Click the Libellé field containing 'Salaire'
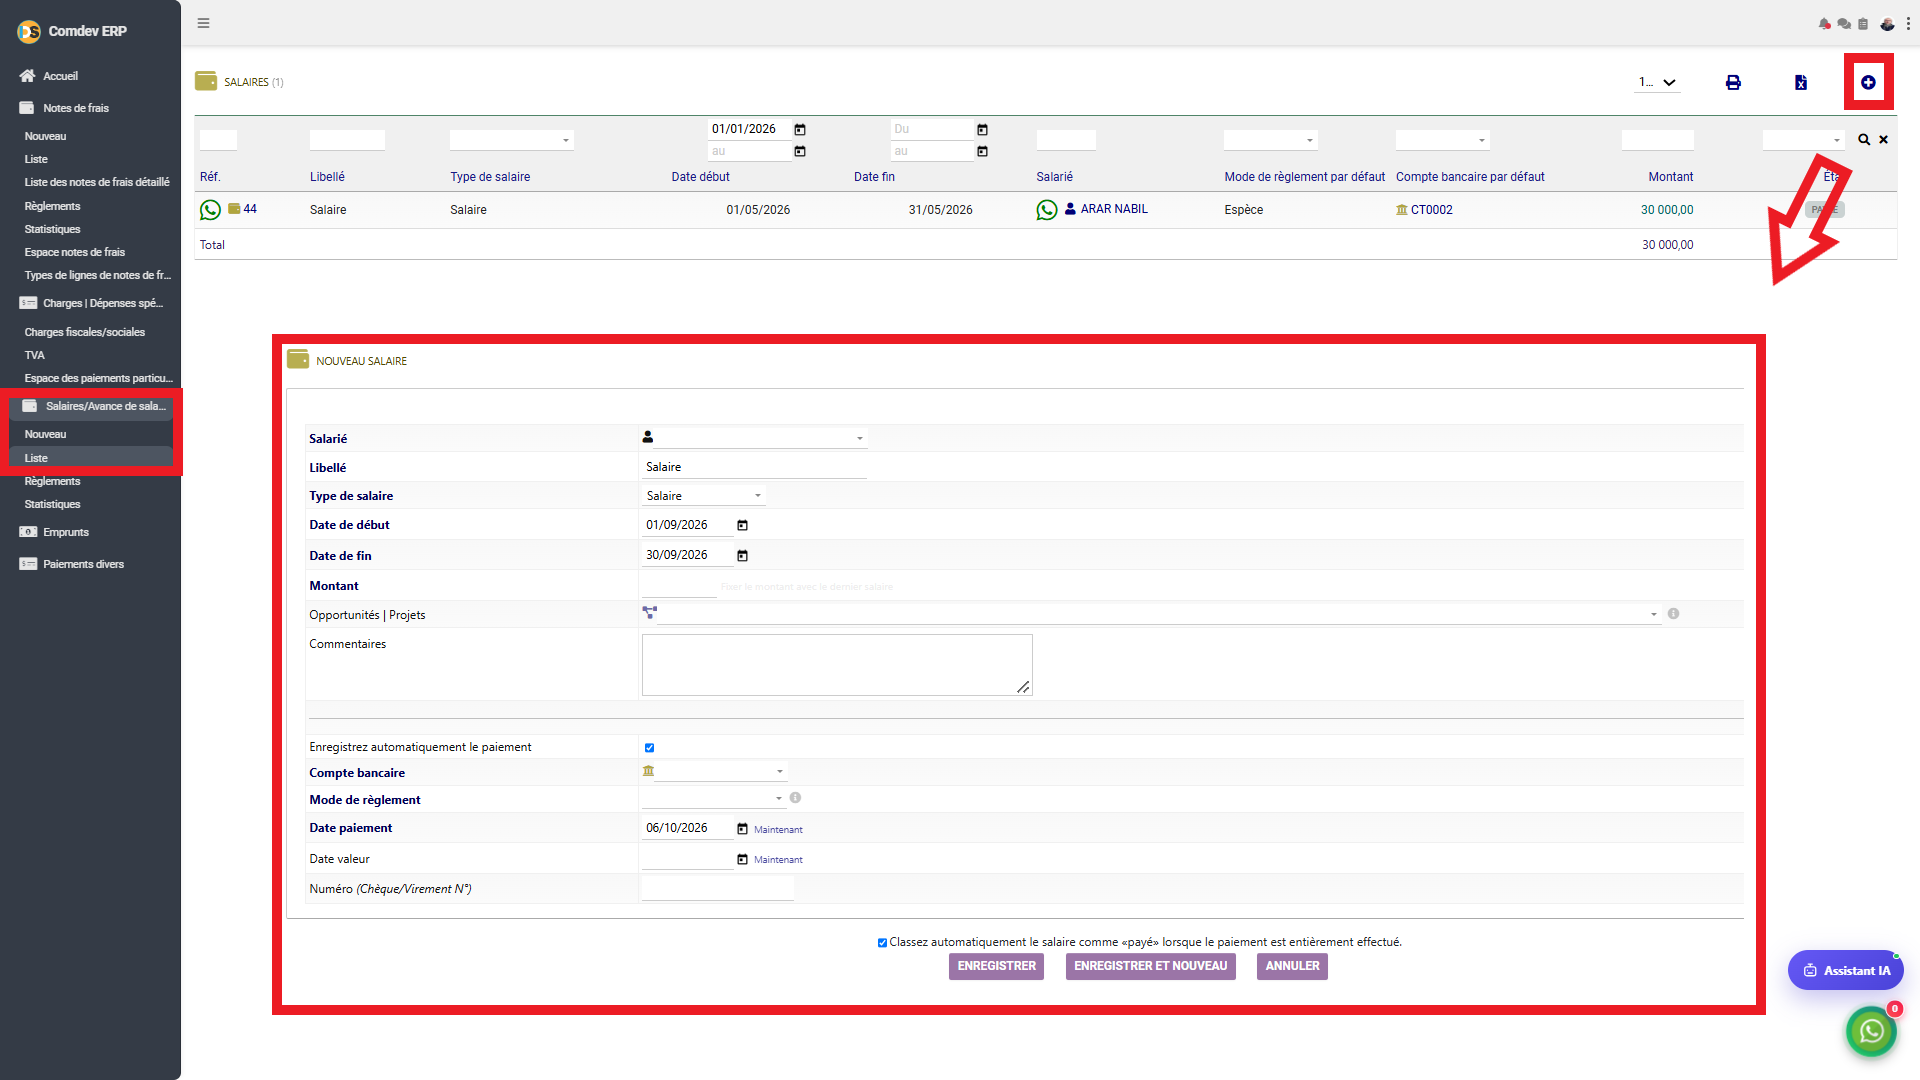Screen dimensions: 1920x1080 pyautogui.click(x=754, y=467)
